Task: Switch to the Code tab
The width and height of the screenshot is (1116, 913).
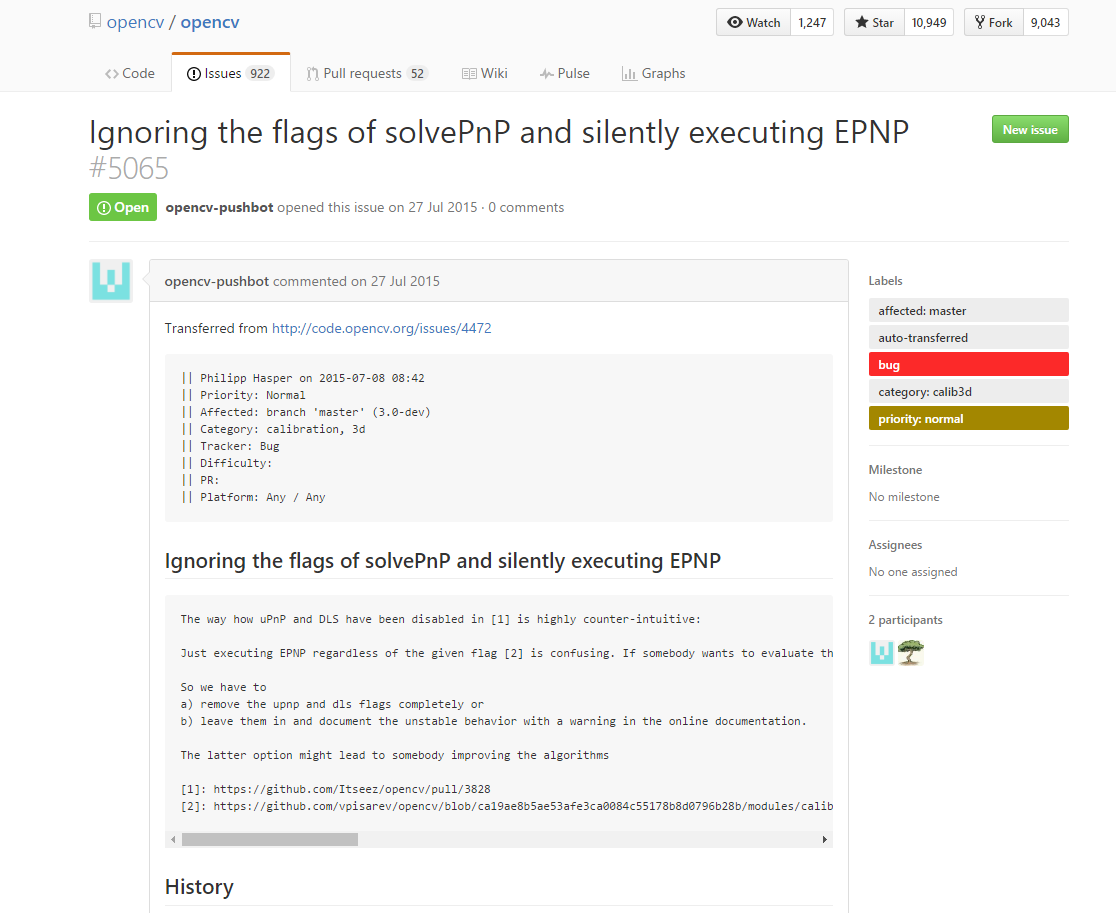Action: click(x=130, y=73)
